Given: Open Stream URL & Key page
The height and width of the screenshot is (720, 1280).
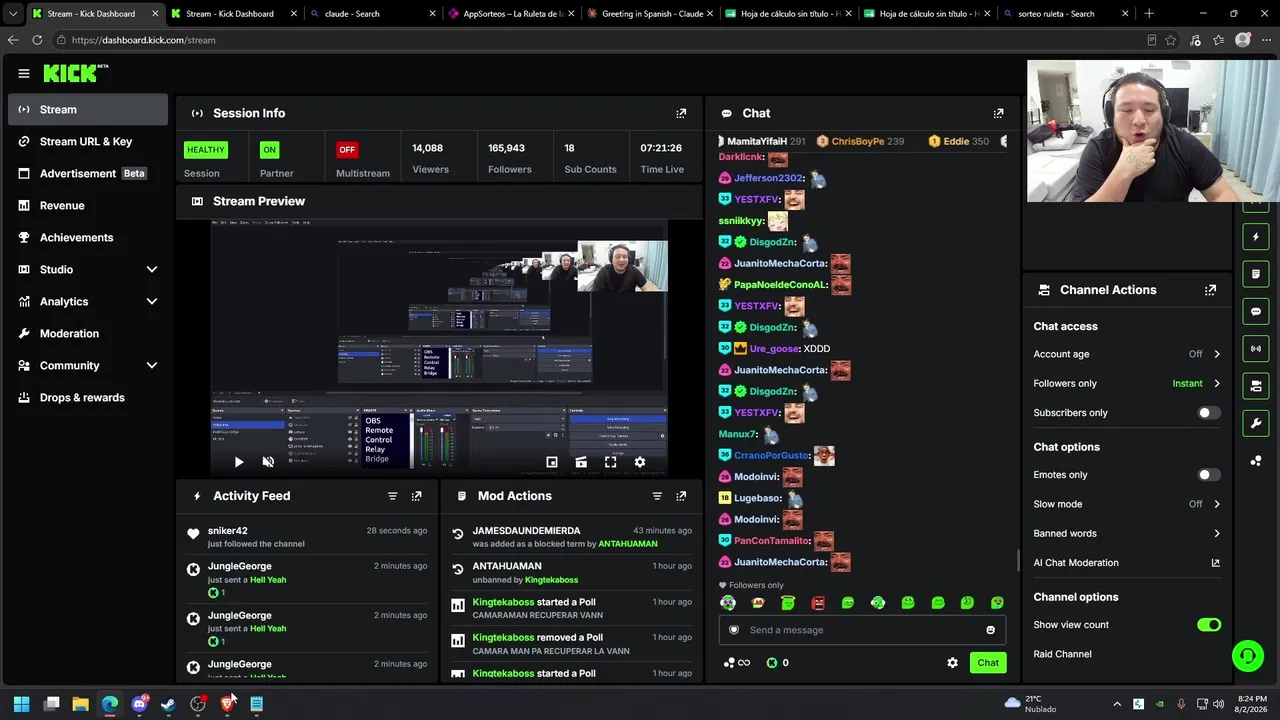Looking at the screenshot, I should [88, 142].
